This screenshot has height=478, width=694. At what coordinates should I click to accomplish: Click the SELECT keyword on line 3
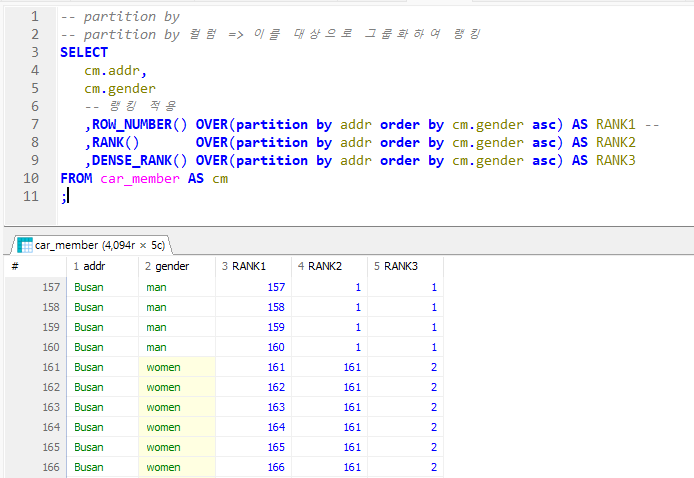[x=84, y=52]
